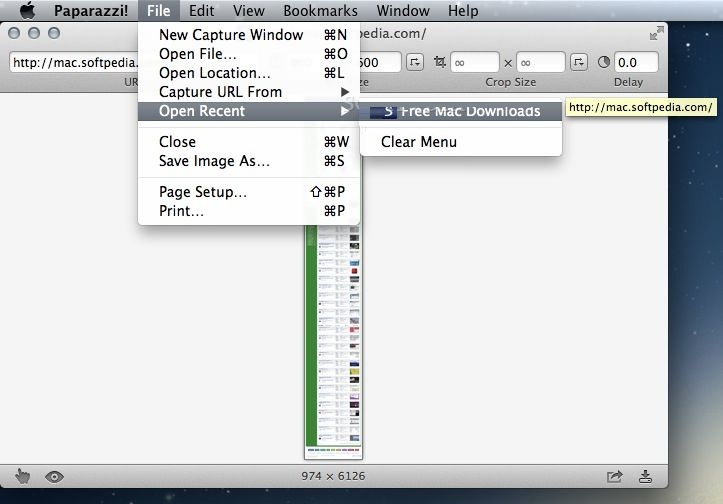The height and width of the screenshot is (504, 723).
Task: Choose Clear Menu in Open Recent submenu
Action: pyautogui.click(x=418, y=142)
